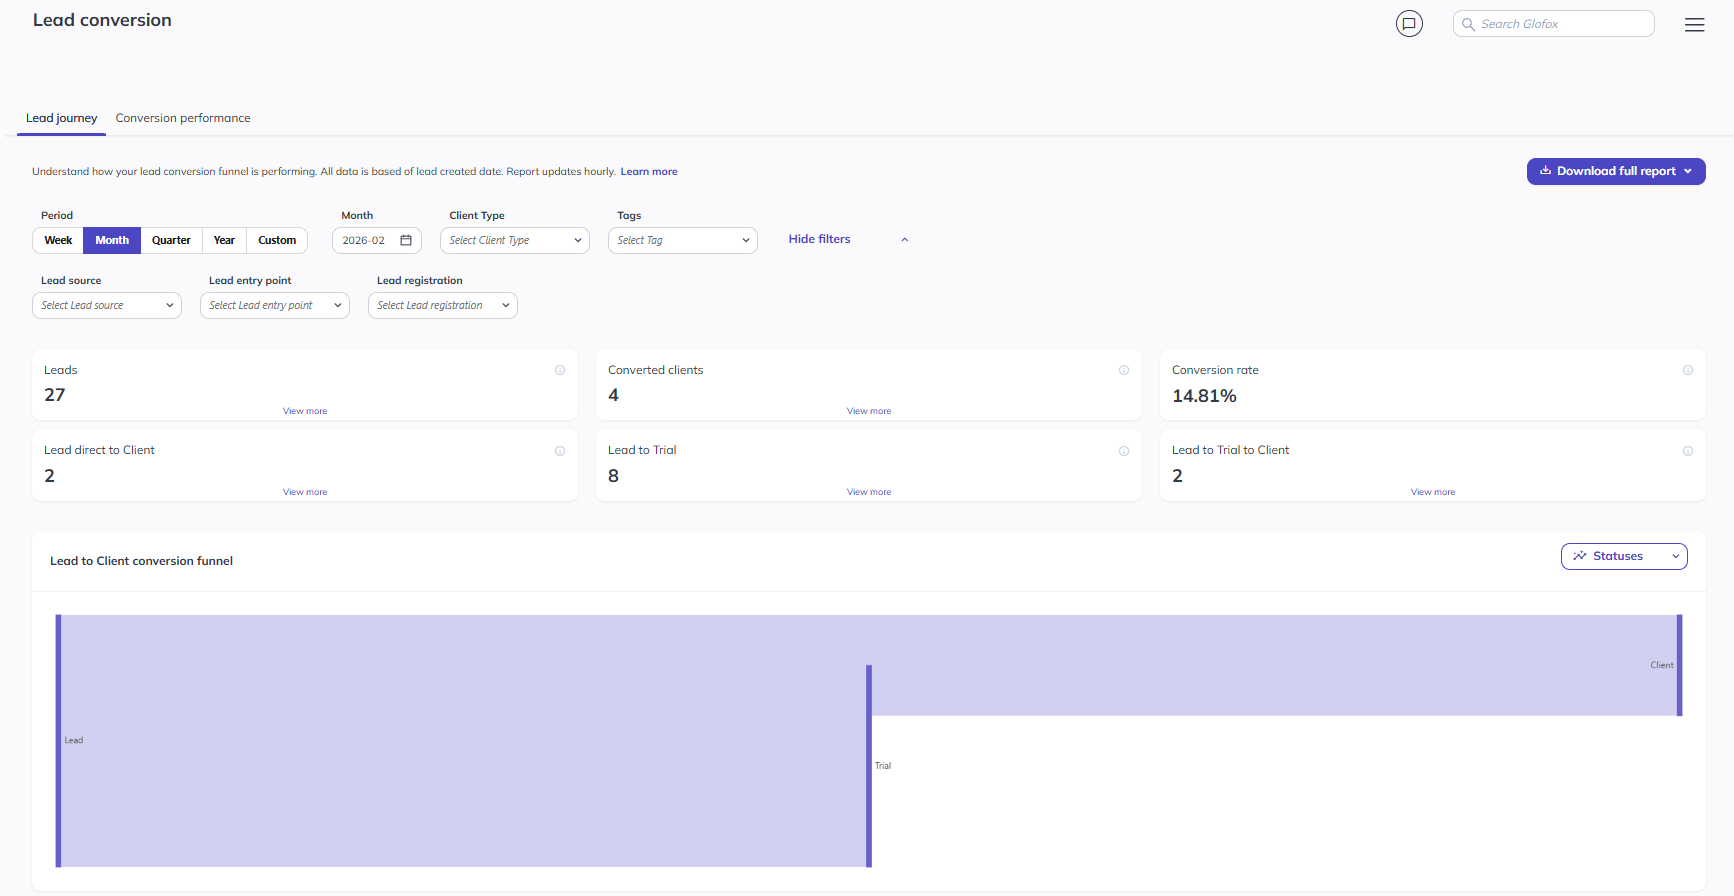Image resolution: width=1734 pixels, height=896 pixels.
Task: Click the Lead node bar in funnel
Action: [58, 741]
